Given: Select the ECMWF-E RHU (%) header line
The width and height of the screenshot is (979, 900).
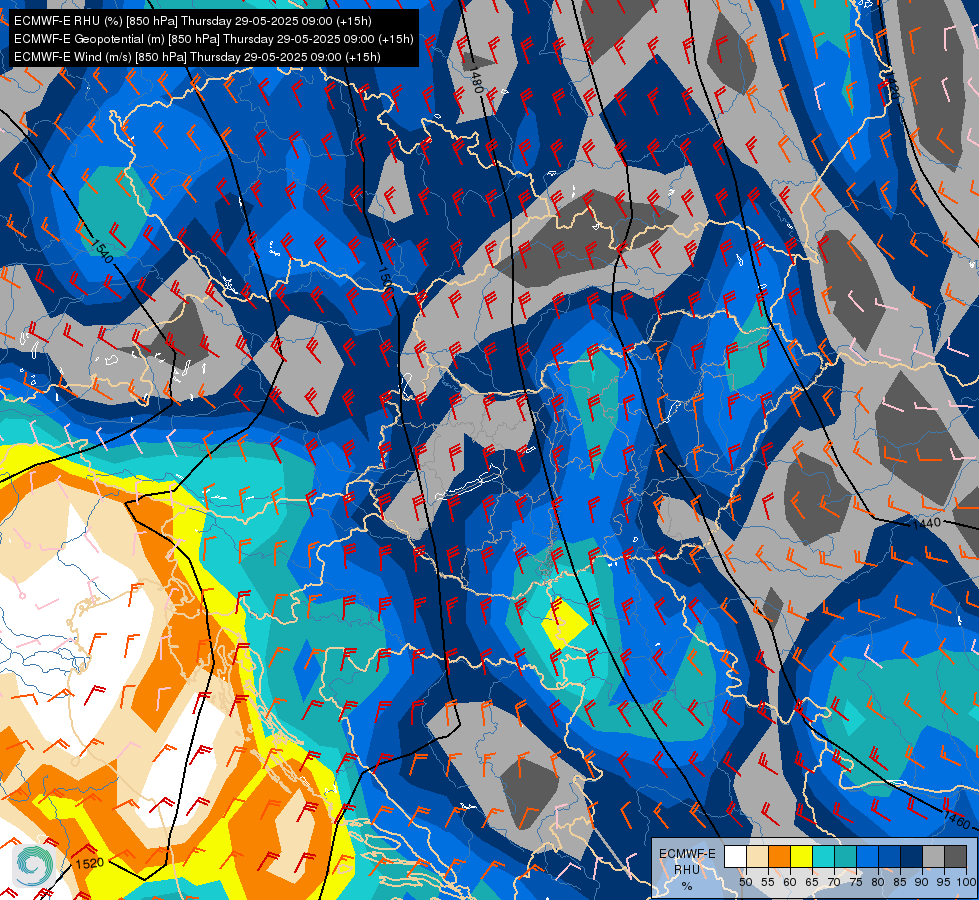Looking at the screenshot, I should 192,21.
